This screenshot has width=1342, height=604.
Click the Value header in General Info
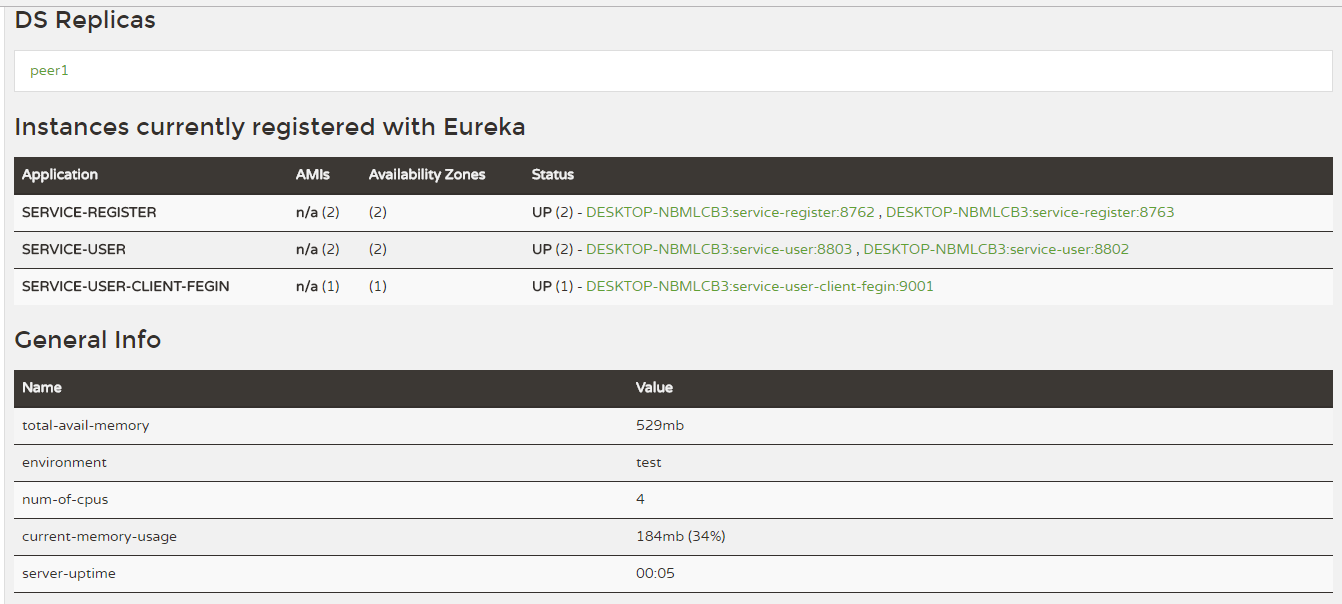click(x=654, y=387)
